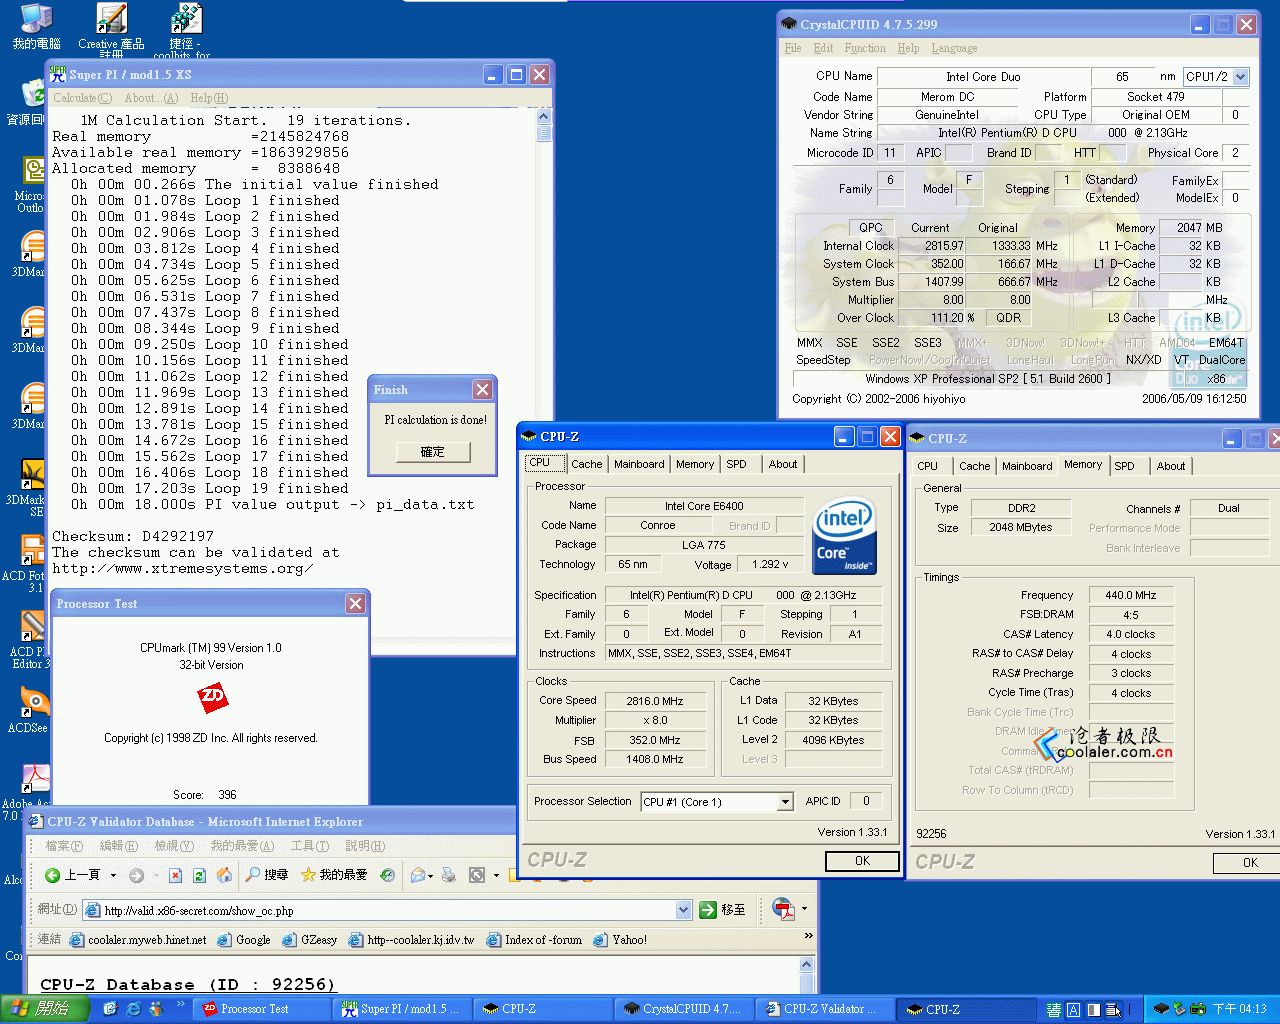
Task: Open 我的電腦 desktop icon
Action: tap(36, 27)
